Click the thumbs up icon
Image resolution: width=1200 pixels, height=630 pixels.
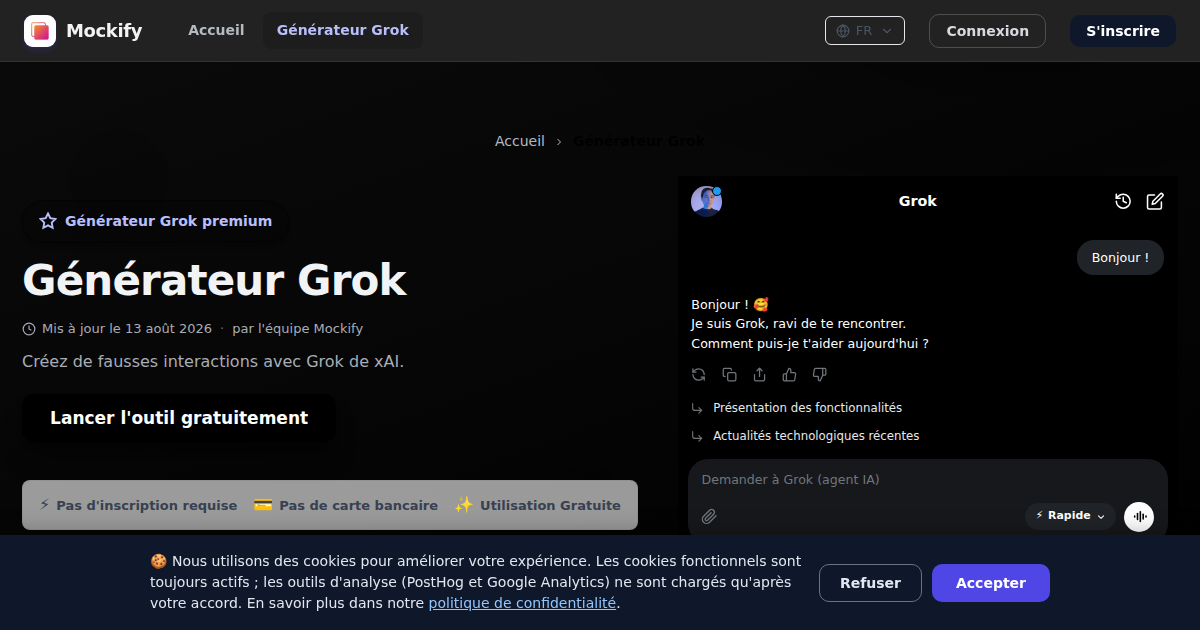pyautogui.click(x=789, y=375)
